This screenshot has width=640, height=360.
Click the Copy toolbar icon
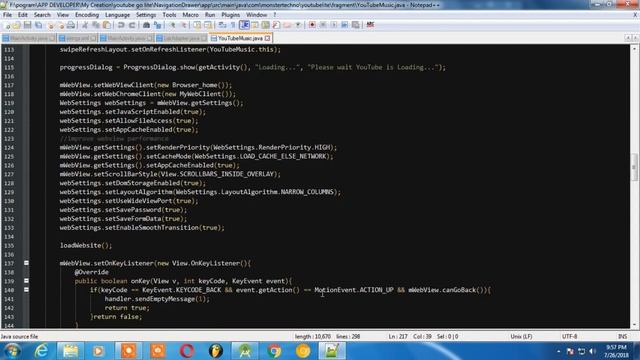(96, 25)
